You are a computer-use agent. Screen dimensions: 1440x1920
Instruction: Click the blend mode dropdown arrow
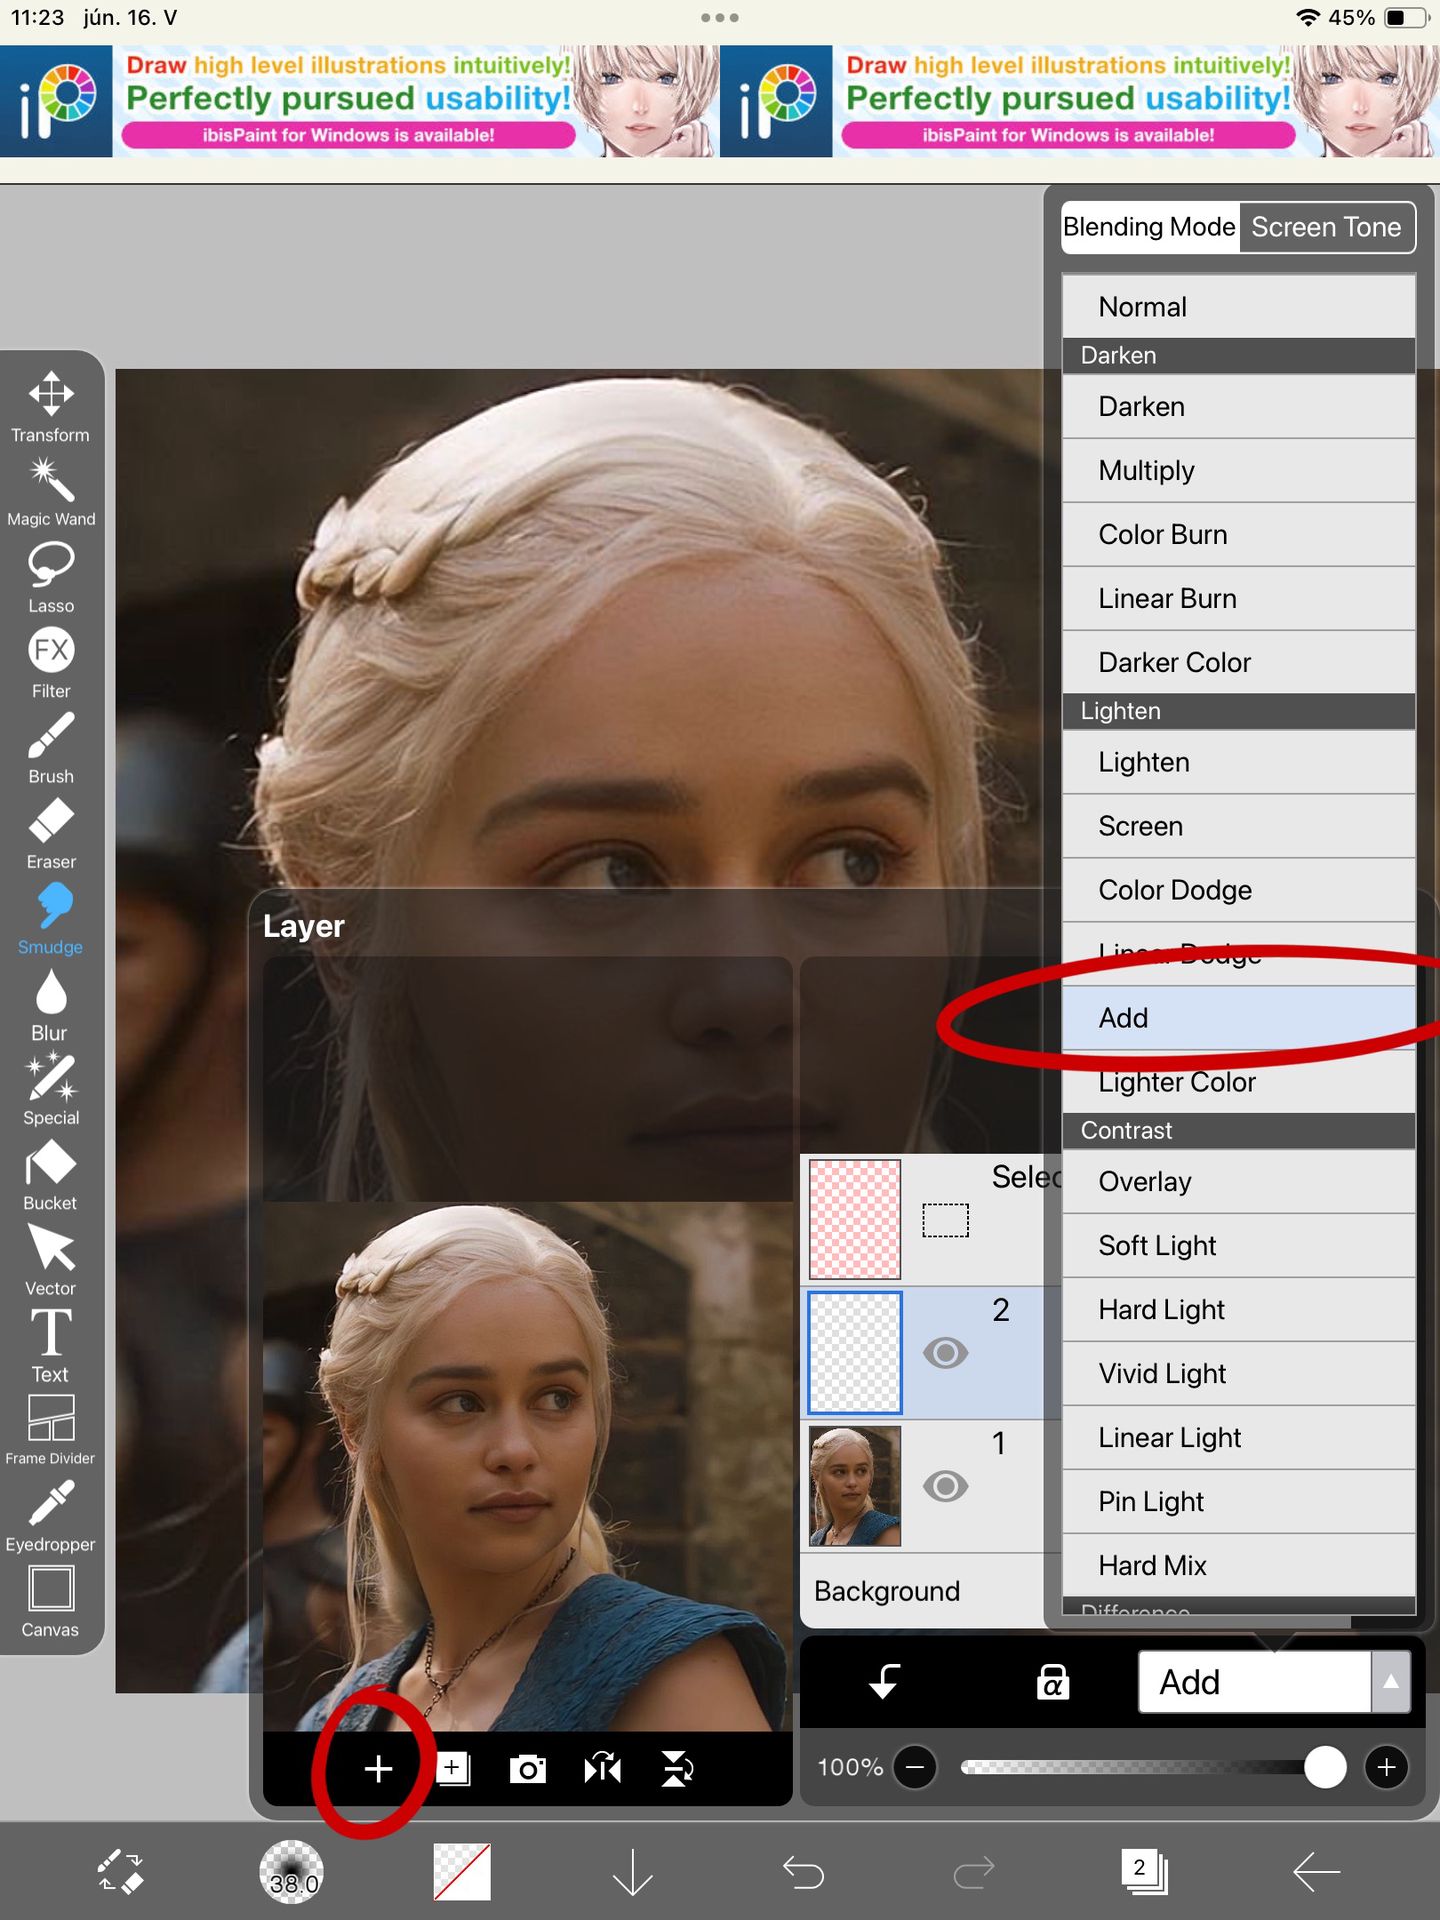pyautogui.click(x=1391, y=1682)
